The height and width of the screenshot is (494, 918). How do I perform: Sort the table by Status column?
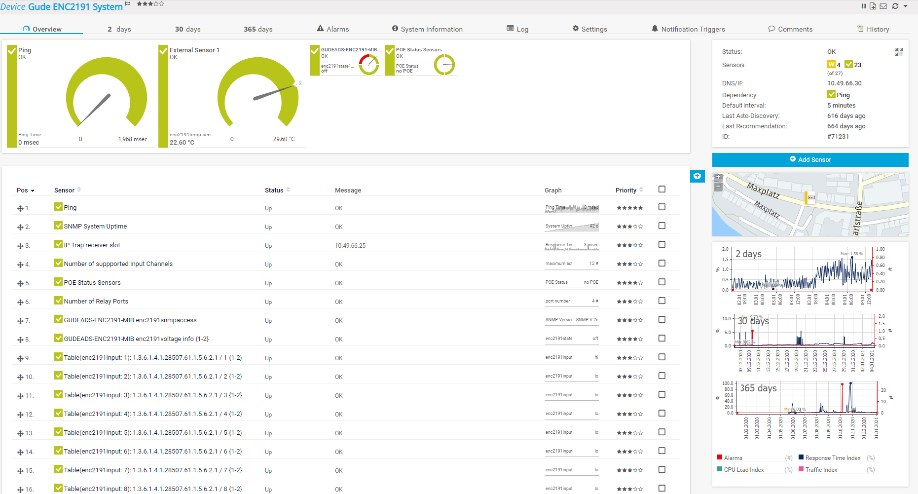(275, 189)
